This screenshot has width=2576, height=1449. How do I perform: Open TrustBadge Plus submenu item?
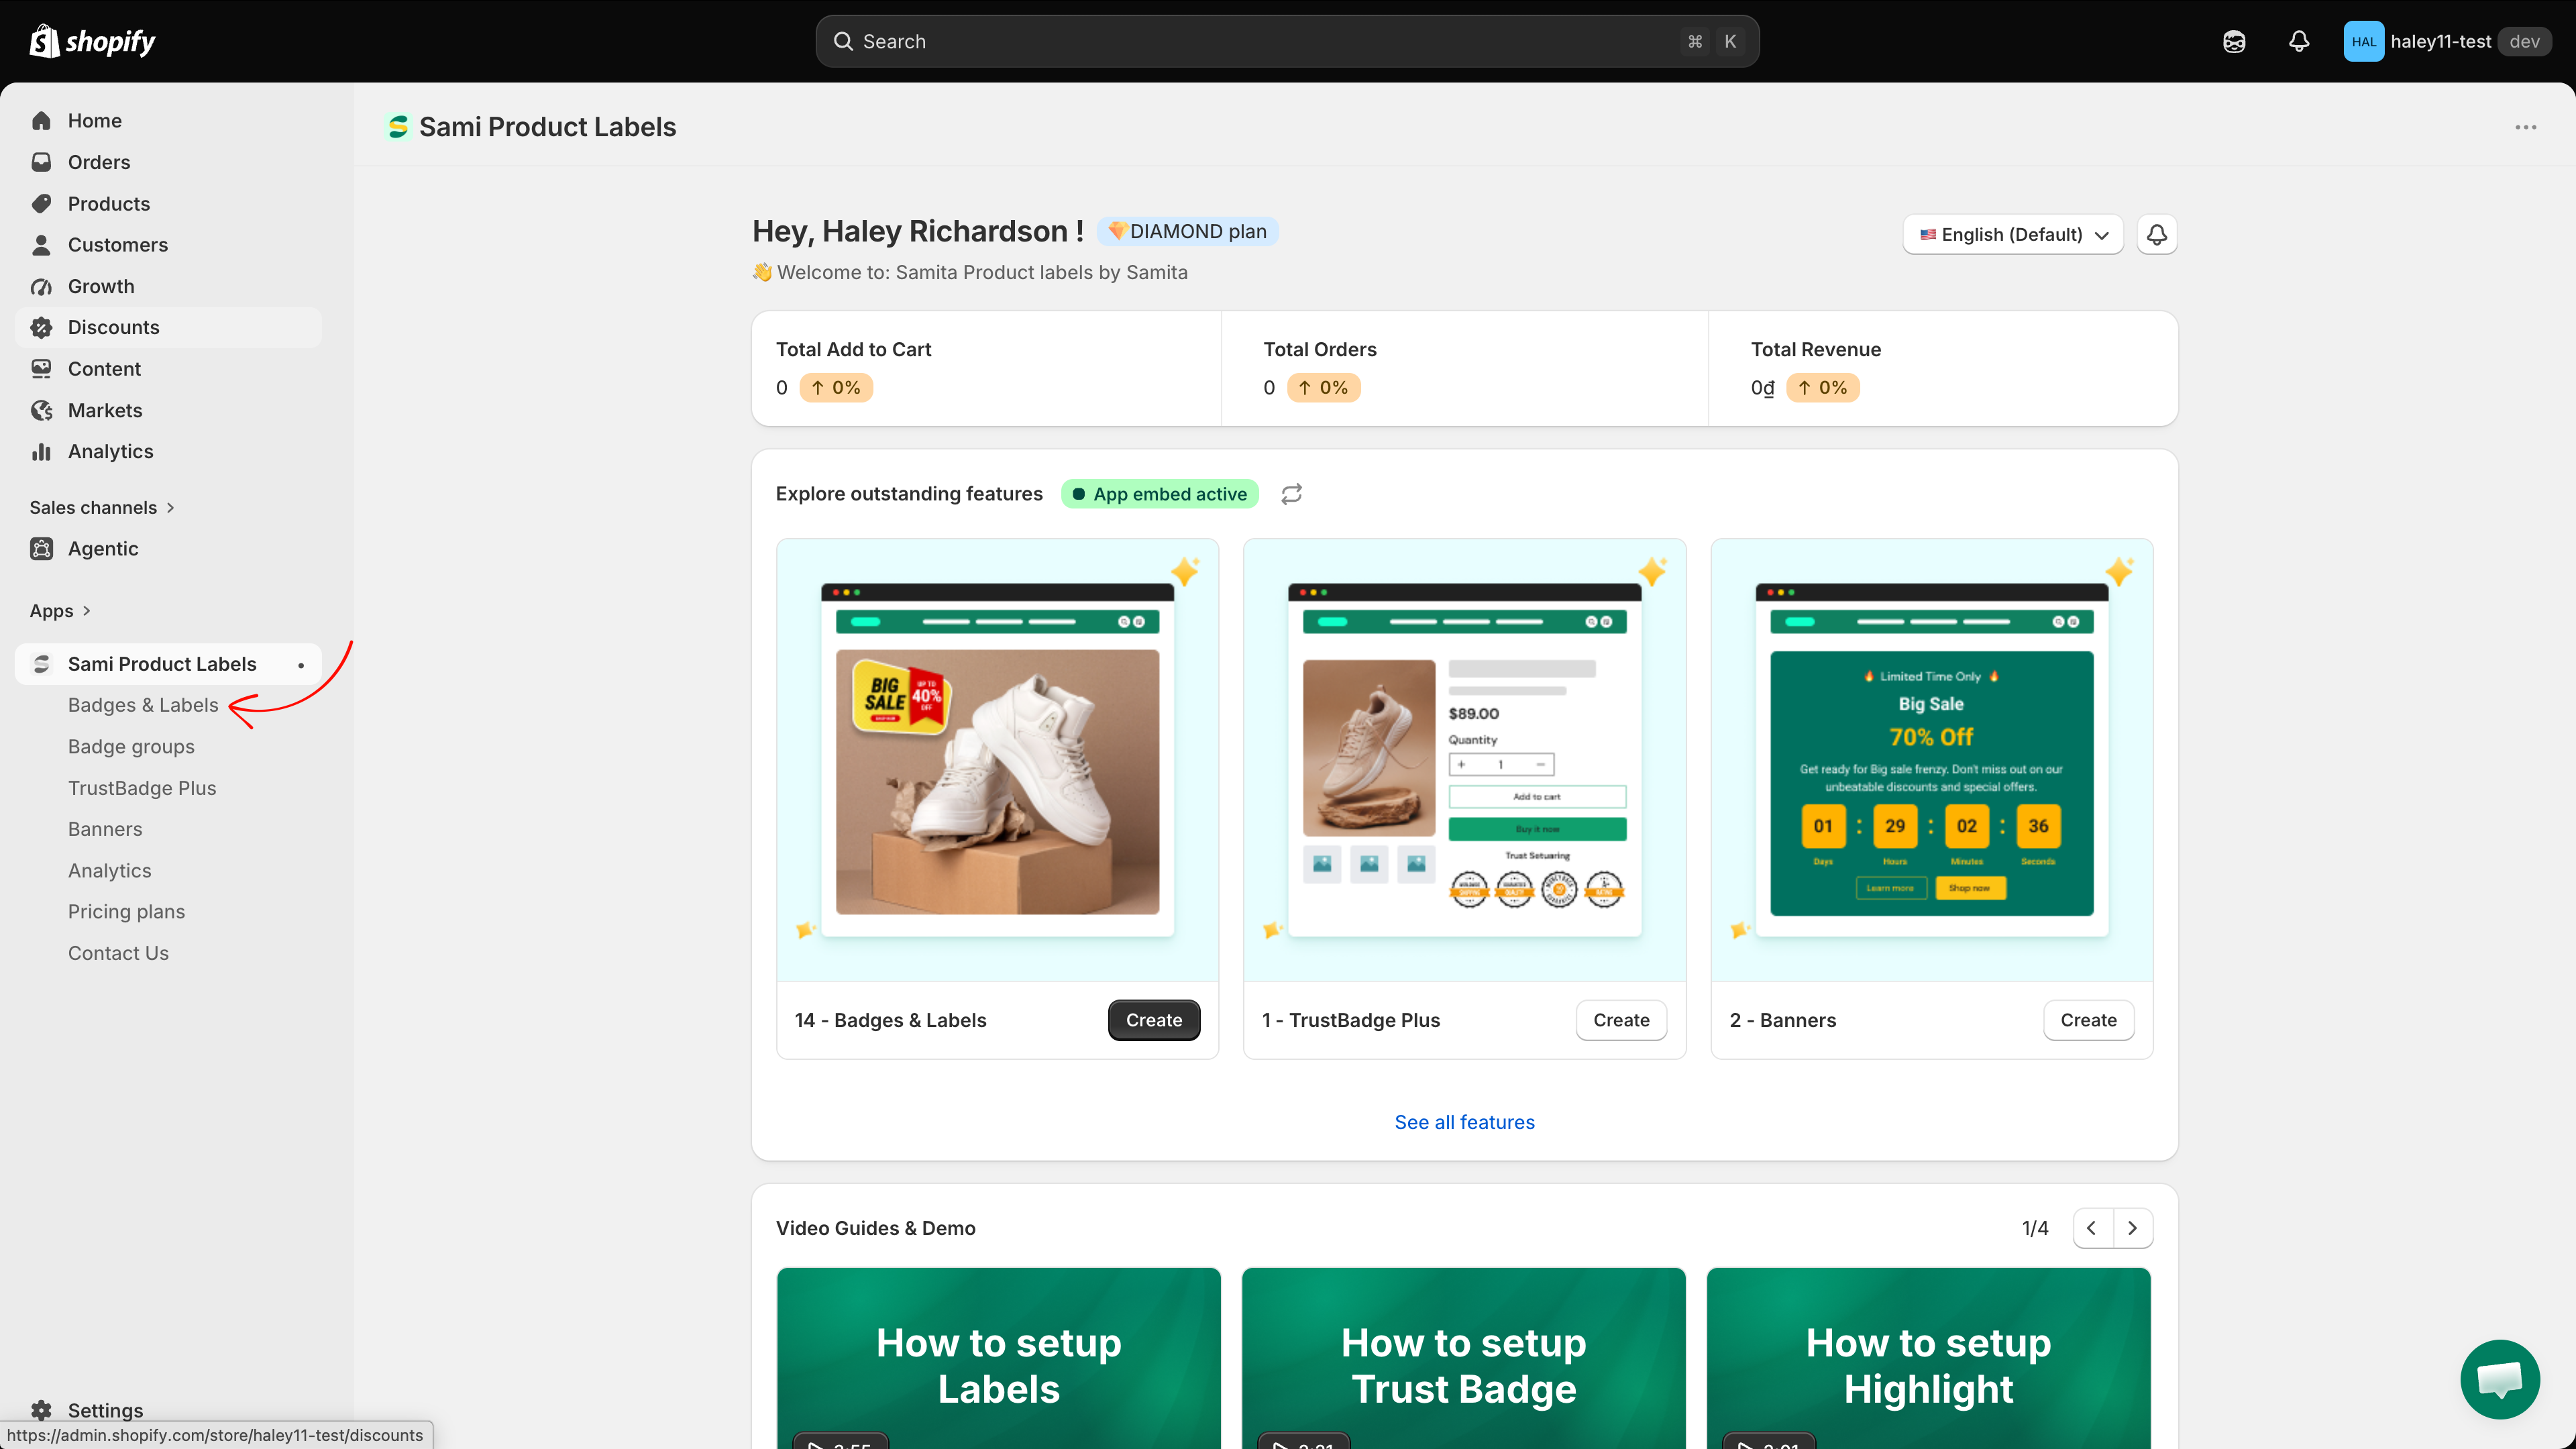coord(142,788)
